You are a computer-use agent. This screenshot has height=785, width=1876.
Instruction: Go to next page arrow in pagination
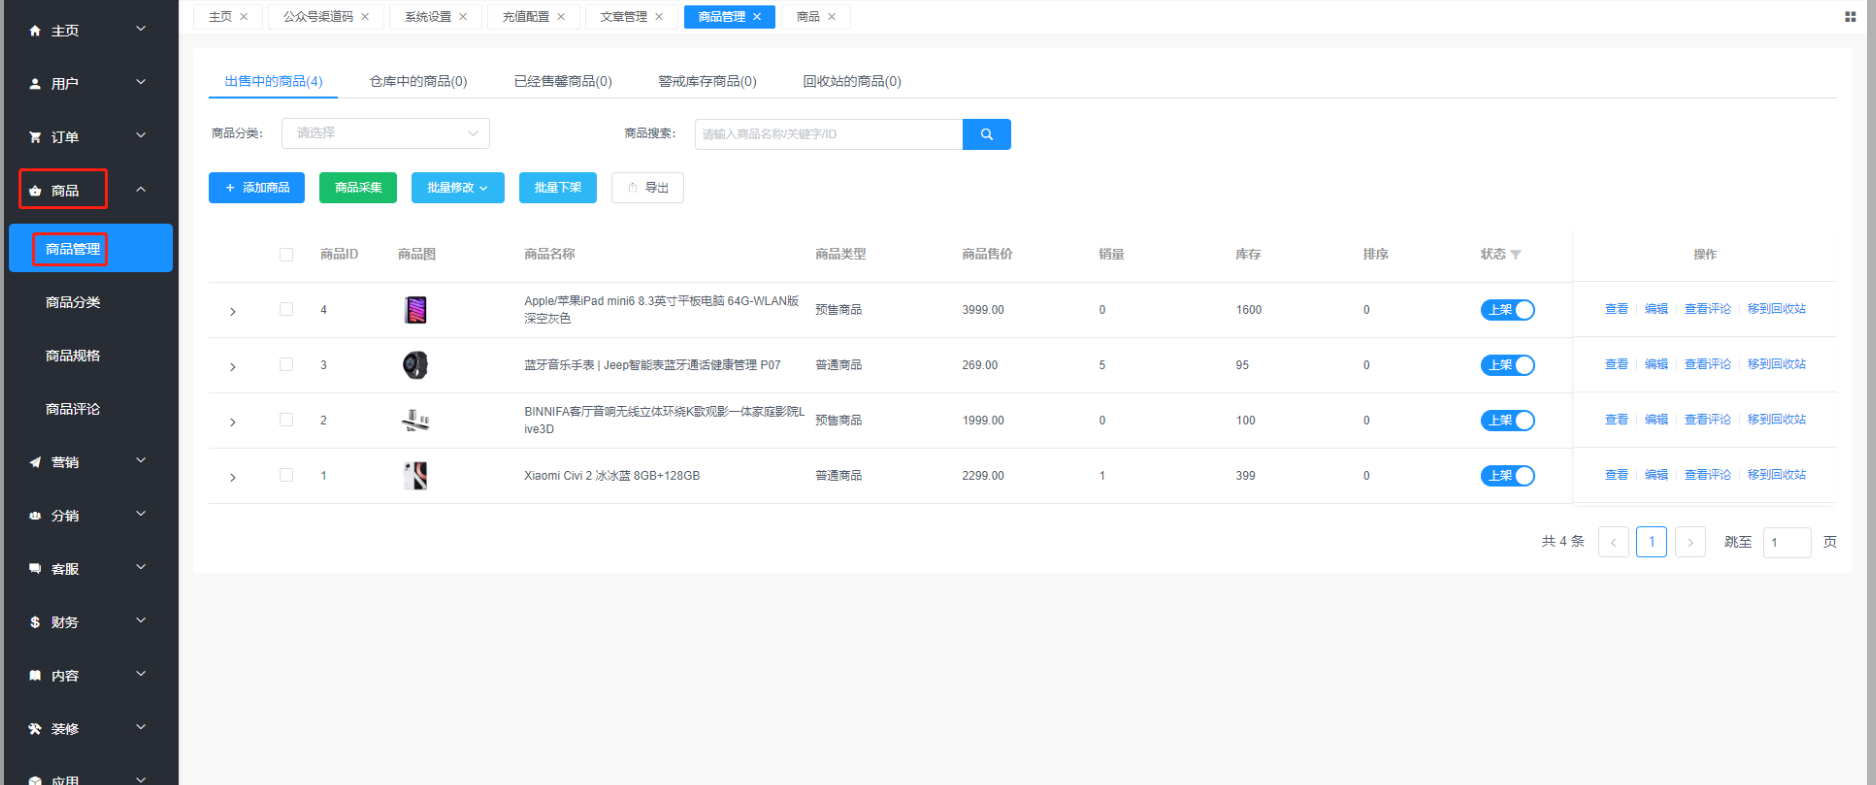click(x=1690, y=542)
